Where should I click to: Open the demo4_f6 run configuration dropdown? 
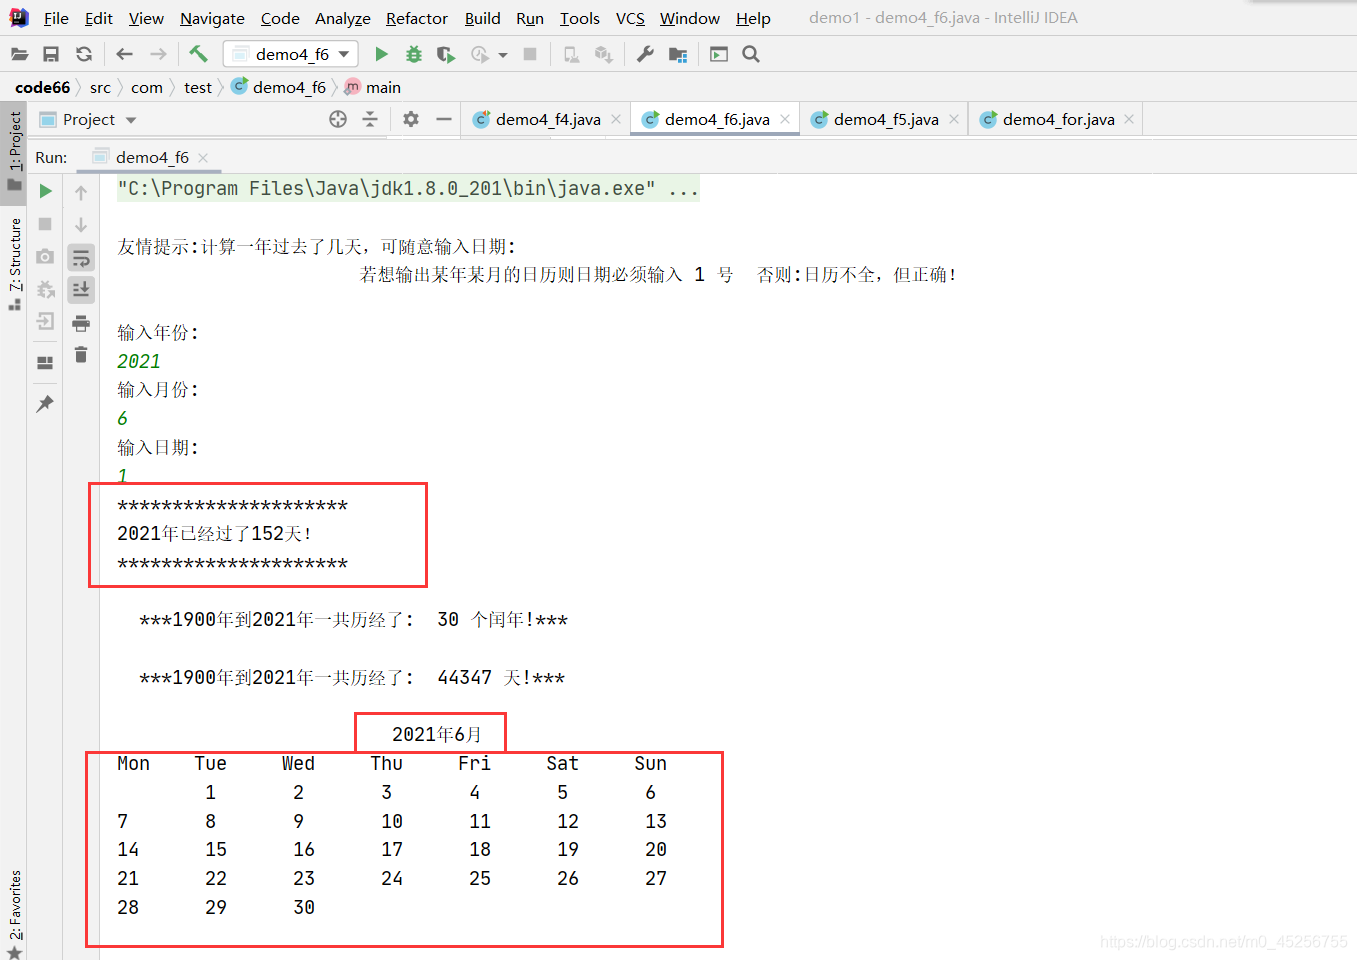coord(291,54)
